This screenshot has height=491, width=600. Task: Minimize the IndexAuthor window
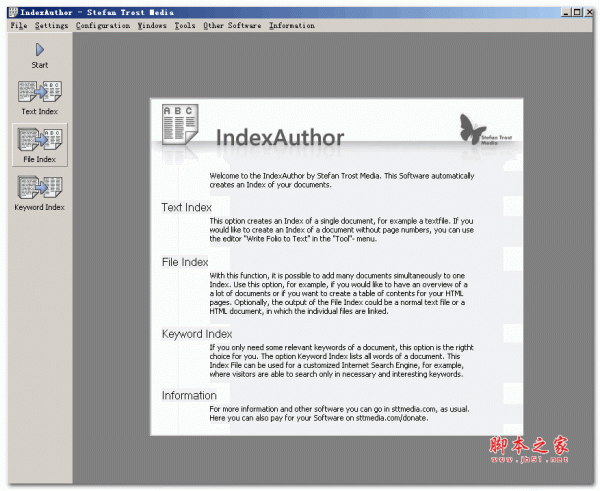point(566,12)
